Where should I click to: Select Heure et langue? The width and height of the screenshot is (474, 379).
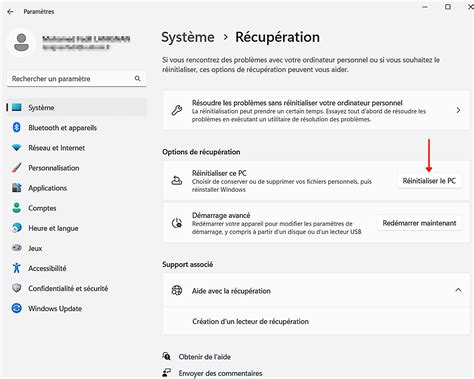tap(76, 228)
